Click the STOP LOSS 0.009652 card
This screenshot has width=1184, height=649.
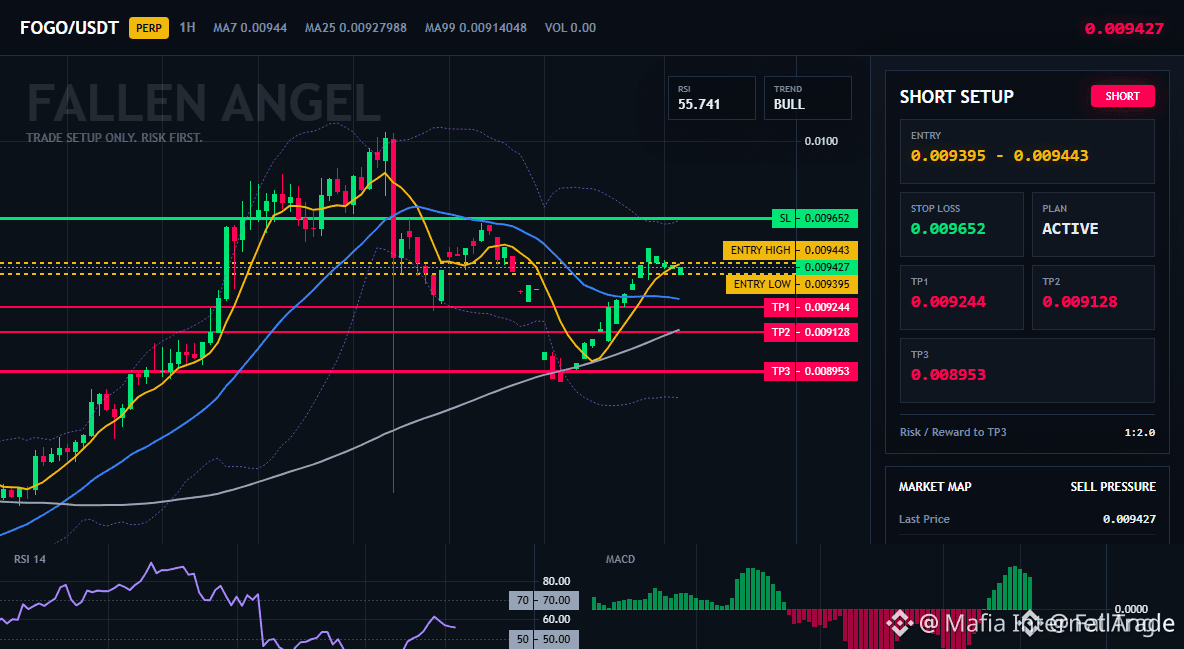click(961, 224)
